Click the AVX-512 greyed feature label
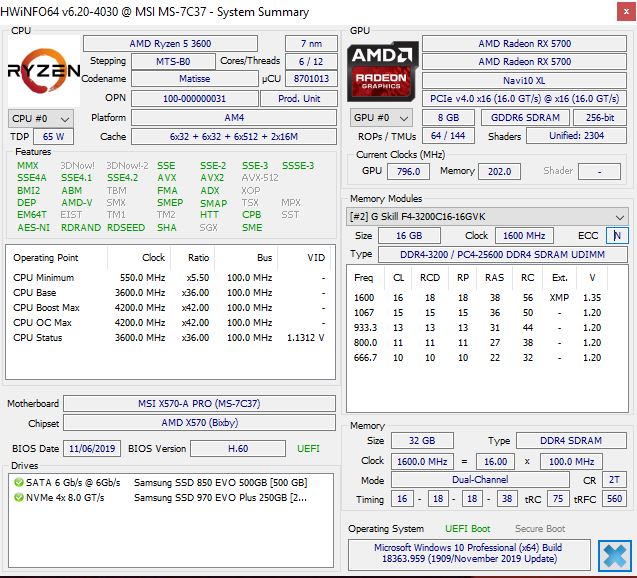 (260, 178)
